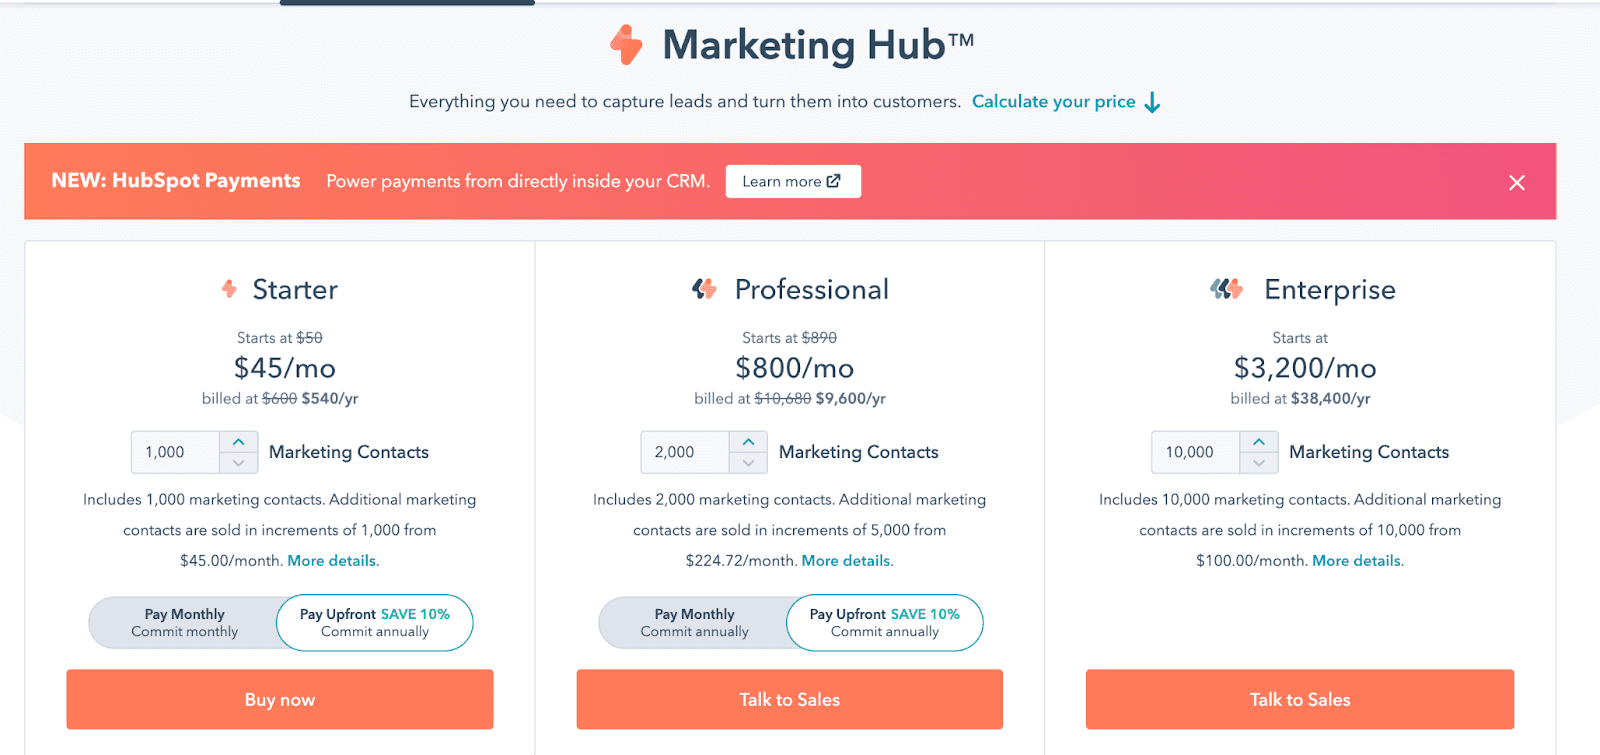Select Pay Upfront for the Starter plan
Image resolution: width=1600 pixels, height=755 pixels.
374,622
